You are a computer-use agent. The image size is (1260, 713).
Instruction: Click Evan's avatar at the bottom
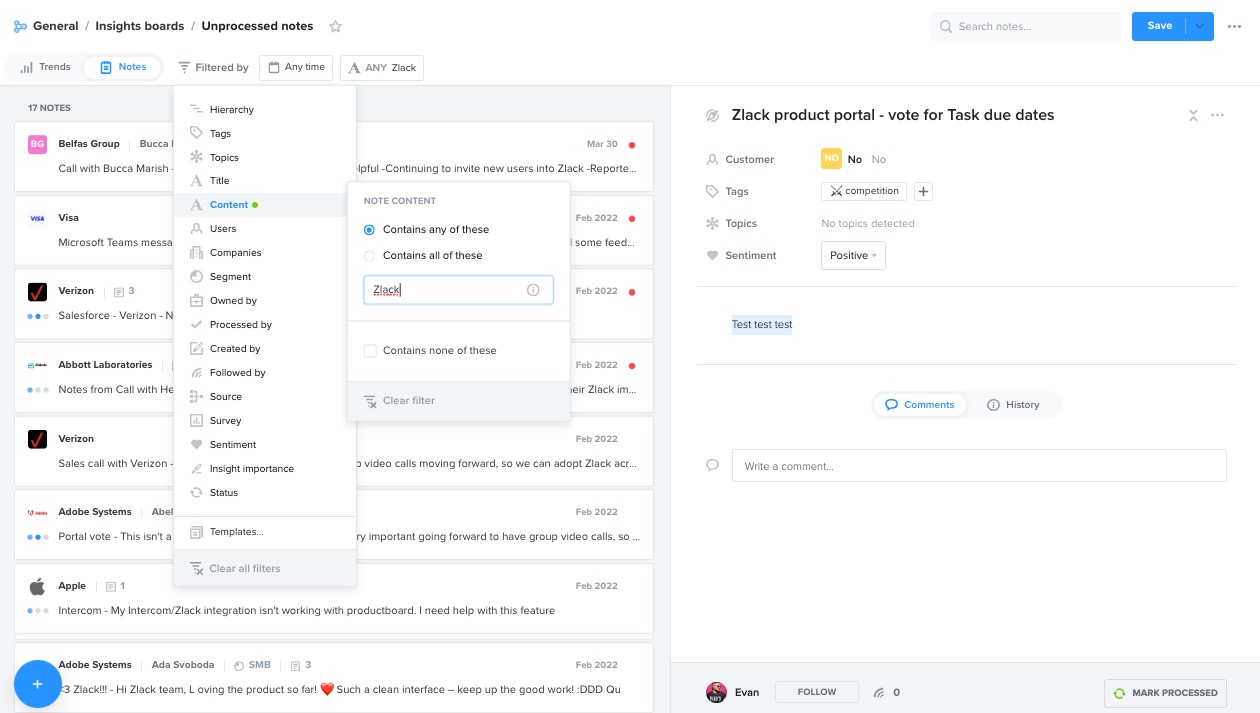(716, 692)
